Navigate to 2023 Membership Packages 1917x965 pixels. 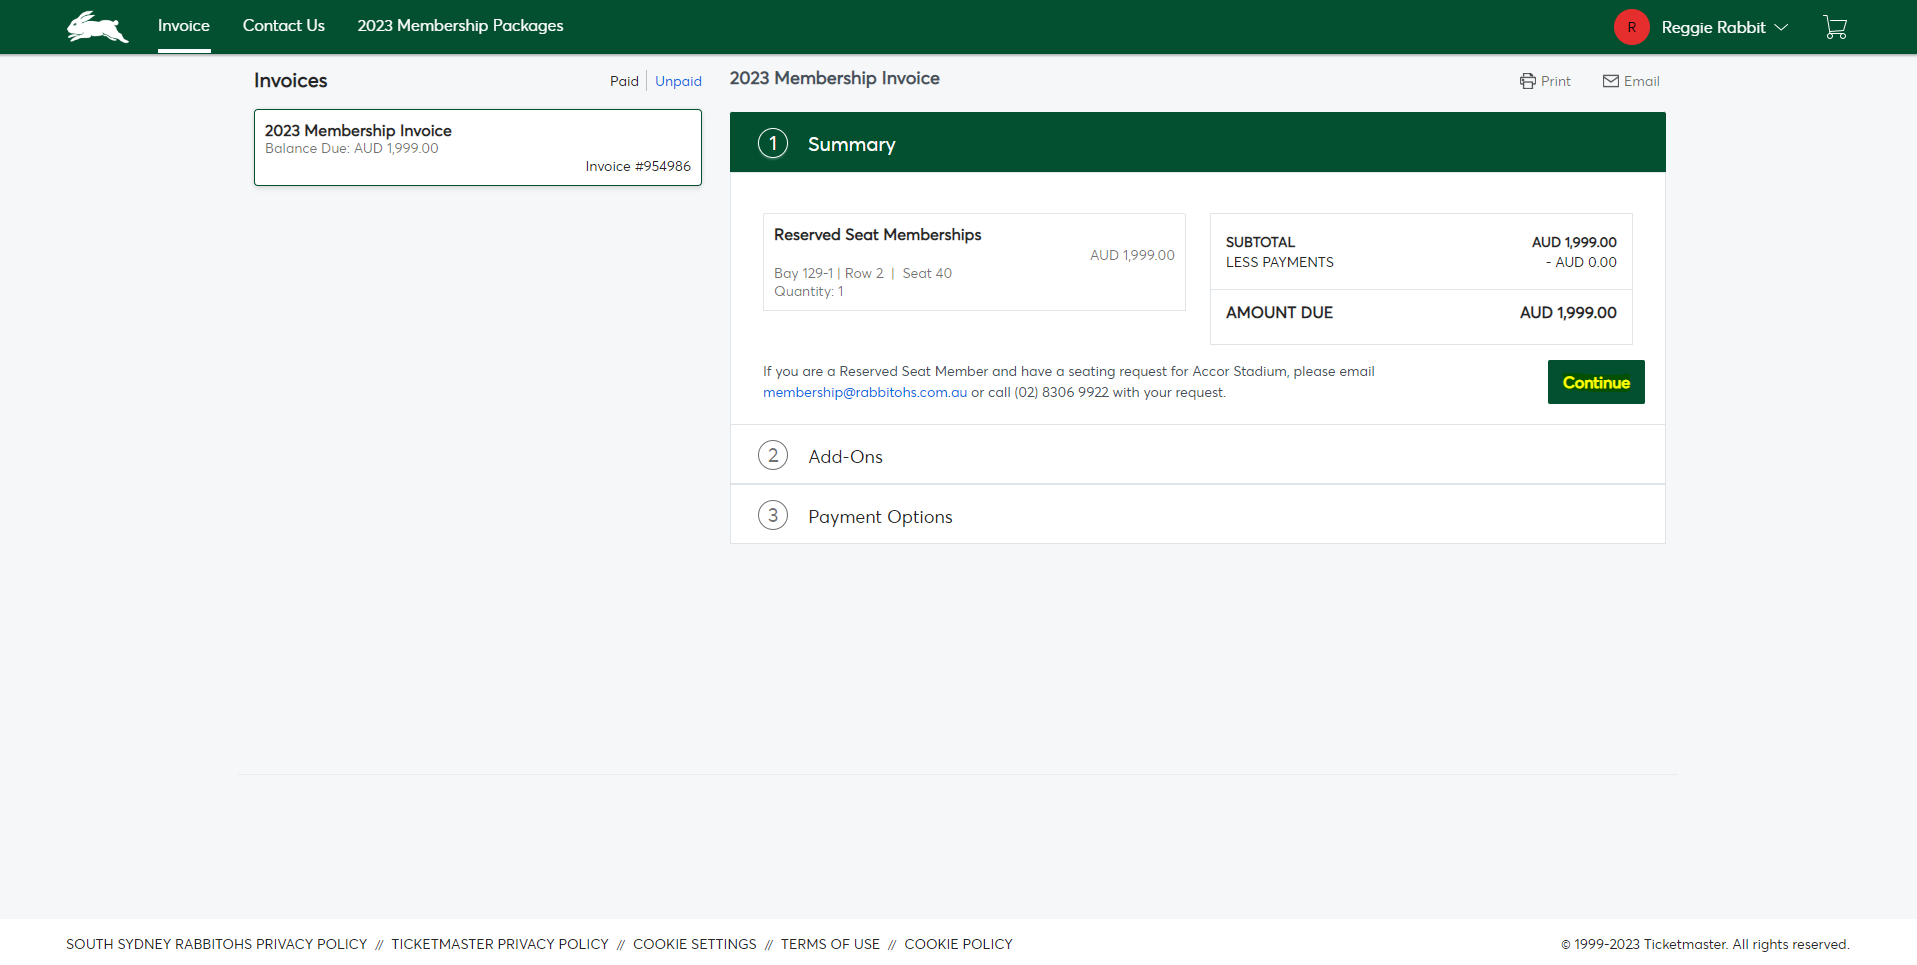(x=460, y=26)
